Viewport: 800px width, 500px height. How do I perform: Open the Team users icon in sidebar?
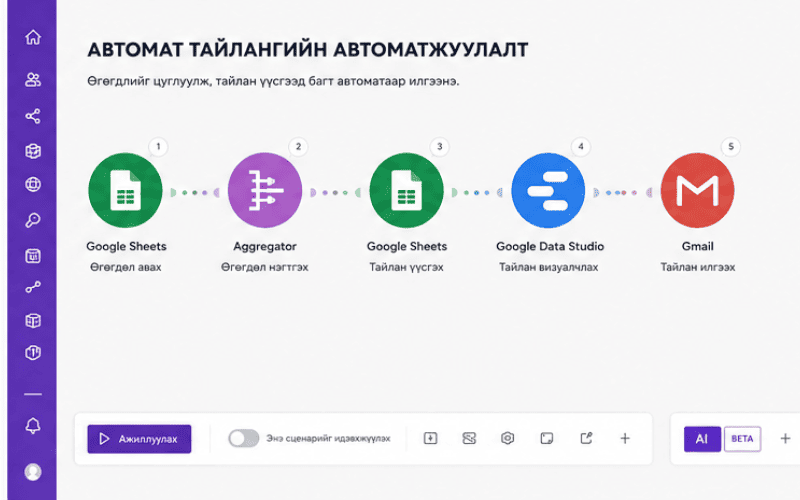coord(33,80)
